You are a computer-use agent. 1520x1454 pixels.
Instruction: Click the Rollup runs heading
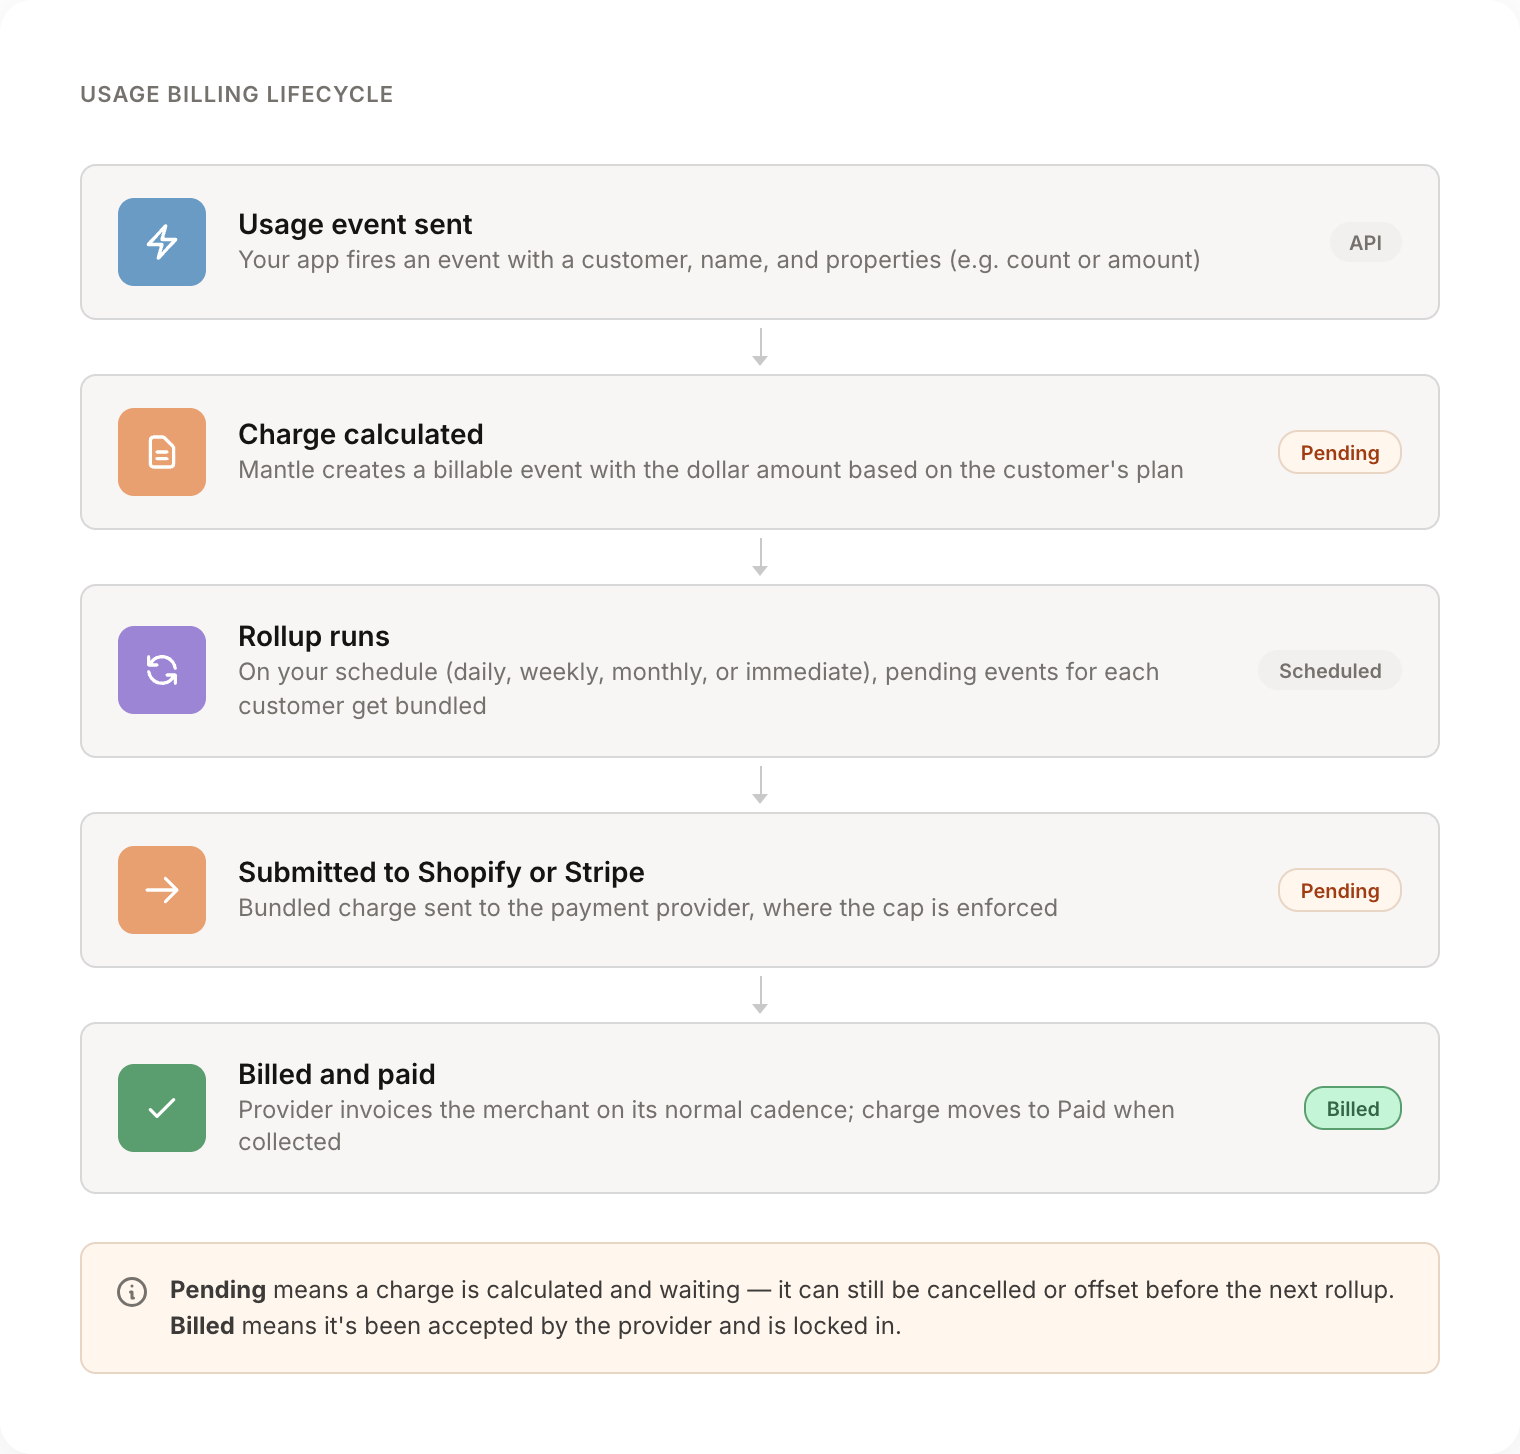coord(314,636)
